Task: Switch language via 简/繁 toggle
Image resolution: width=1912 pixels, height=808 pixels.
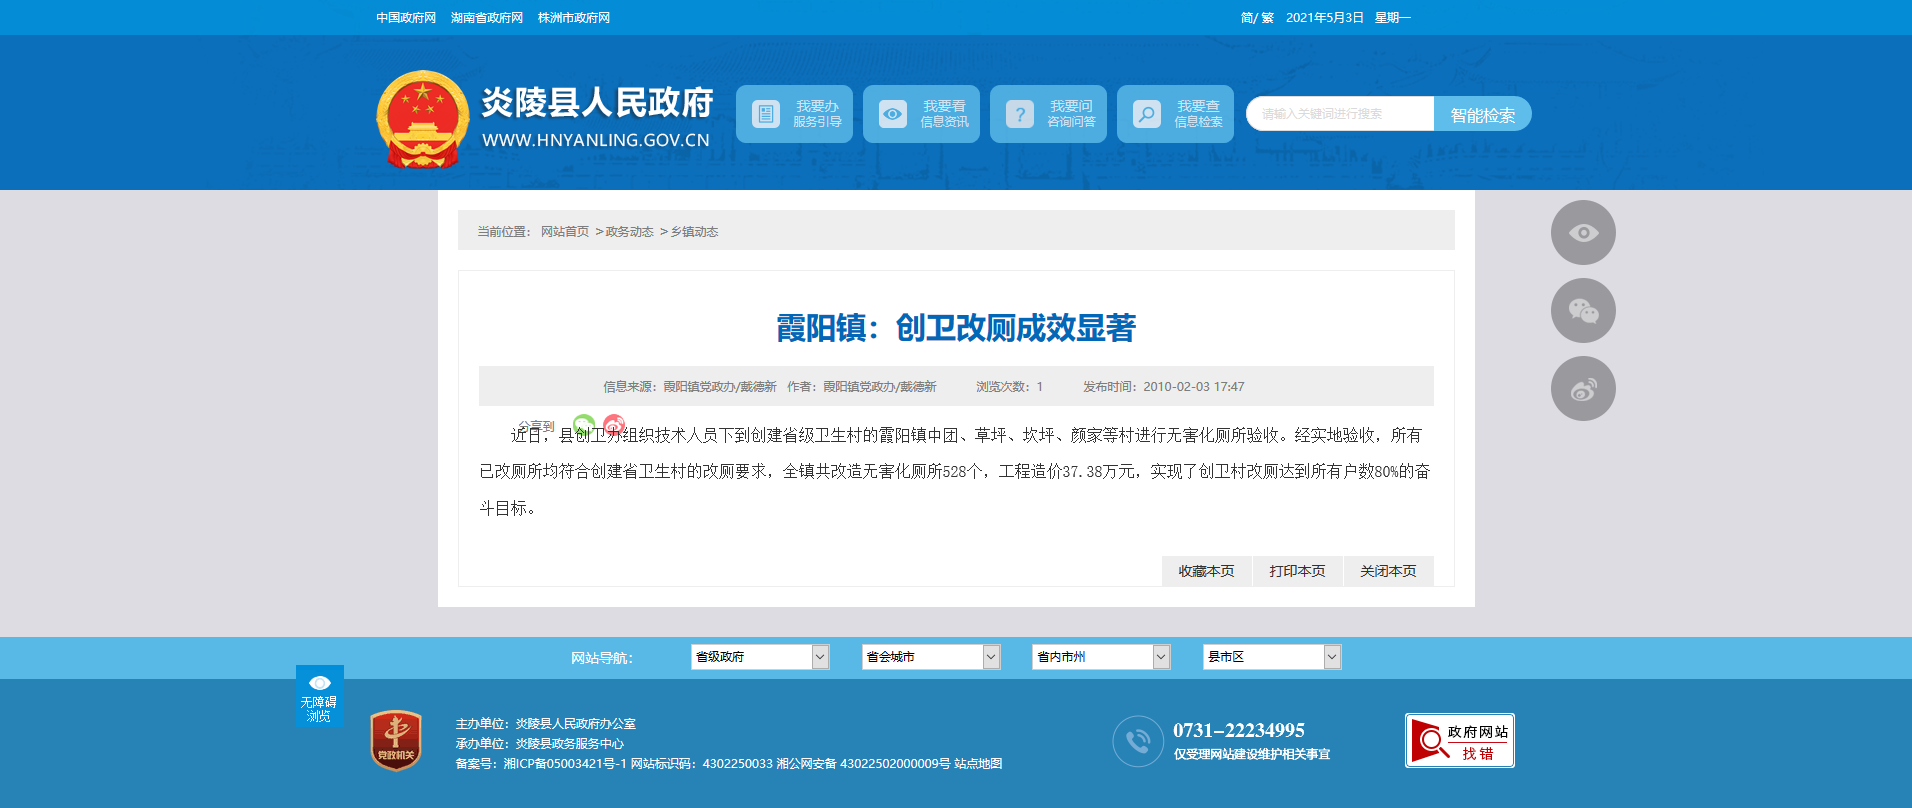Action: pyautogui.click(x=1256, y=18)
